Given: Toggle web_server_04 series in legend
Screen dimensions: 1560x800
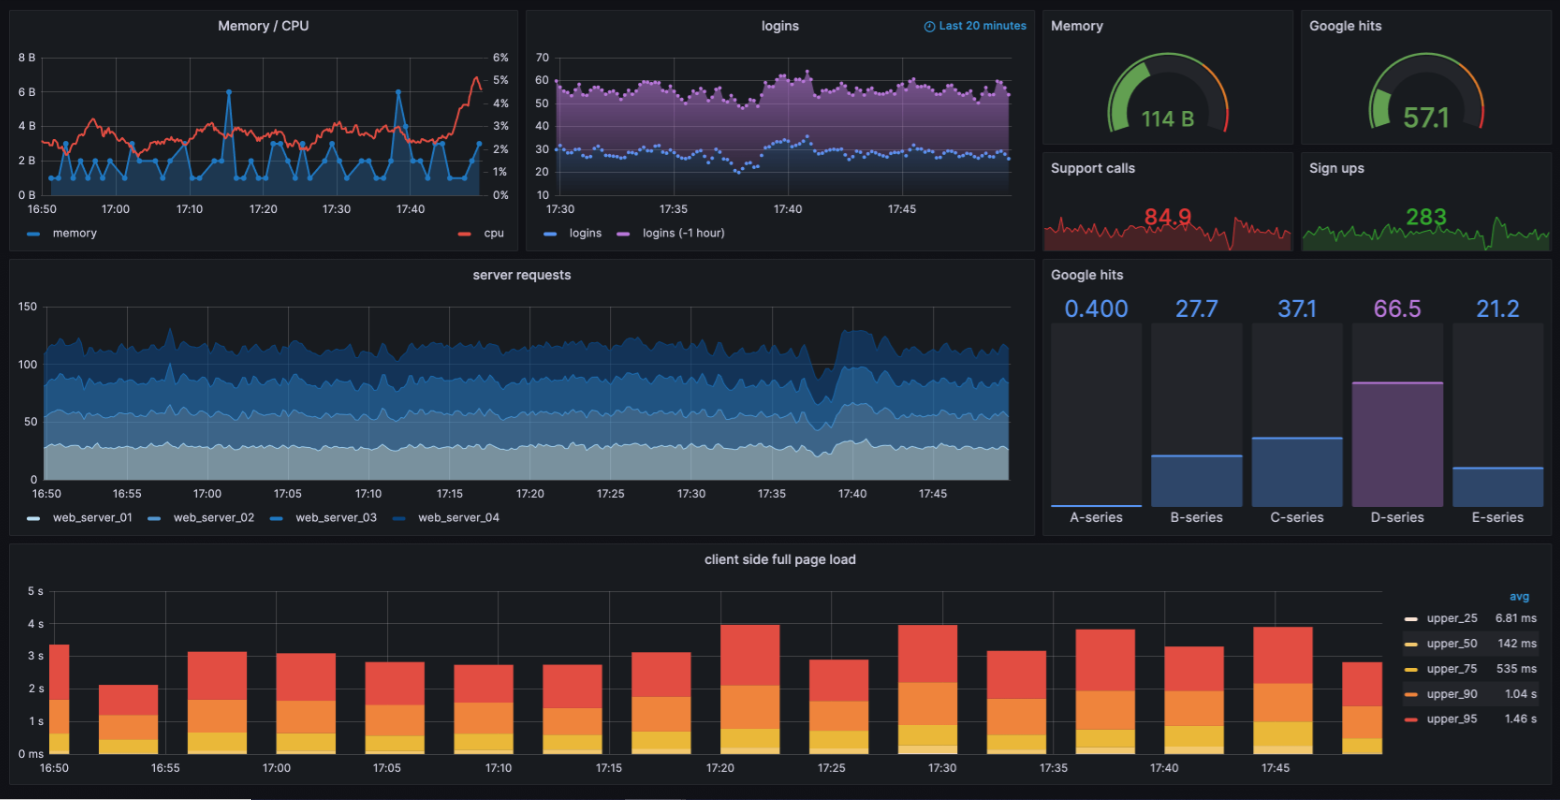Looking at the screenshot, I should (x=459, y=517).
